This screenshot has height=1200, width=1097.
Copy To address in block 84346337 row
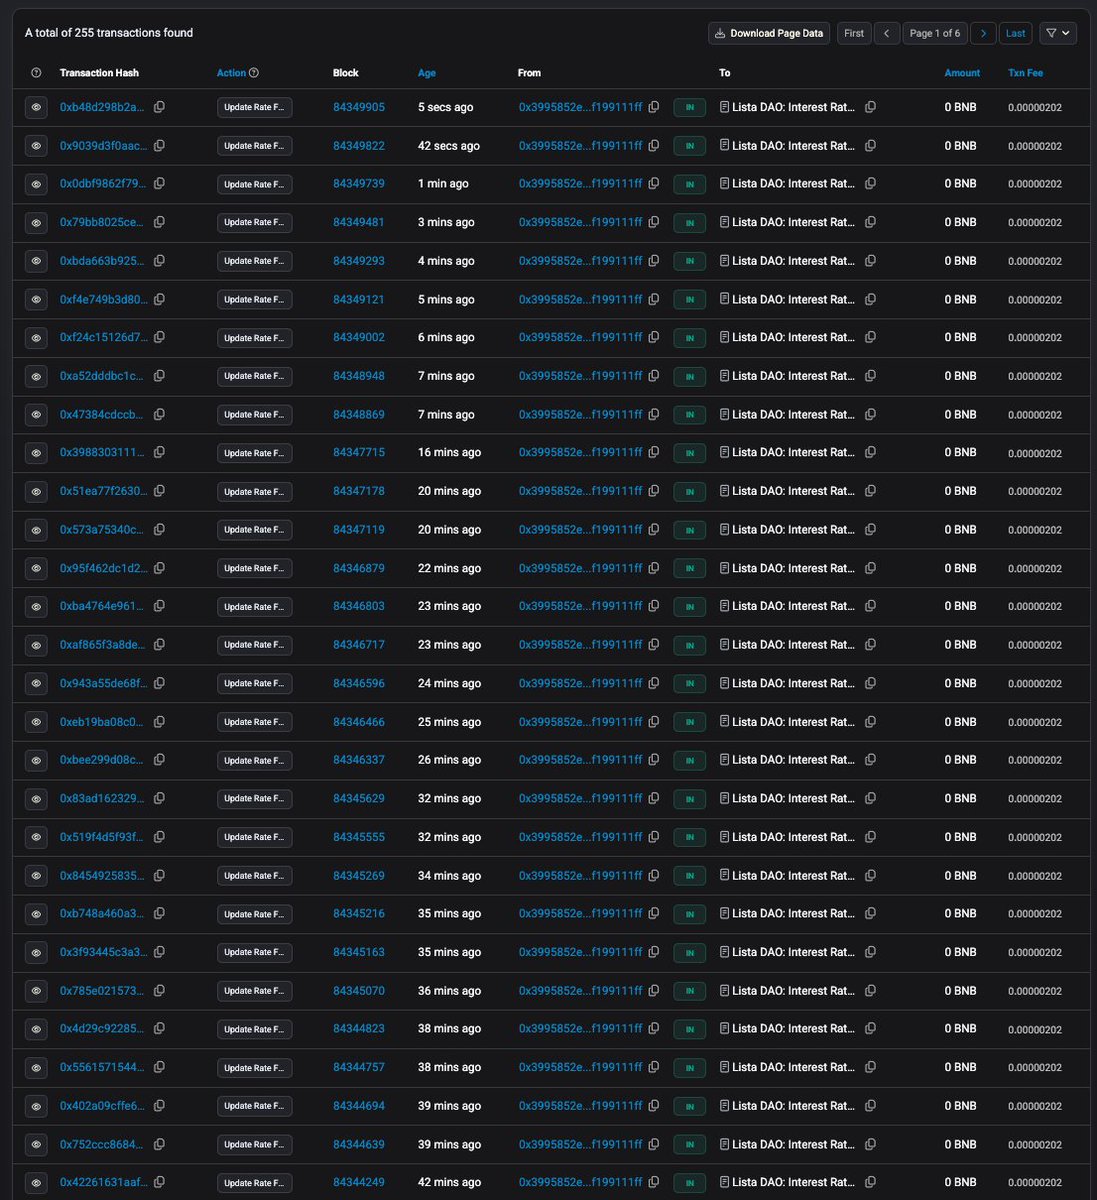coord(870,760)
